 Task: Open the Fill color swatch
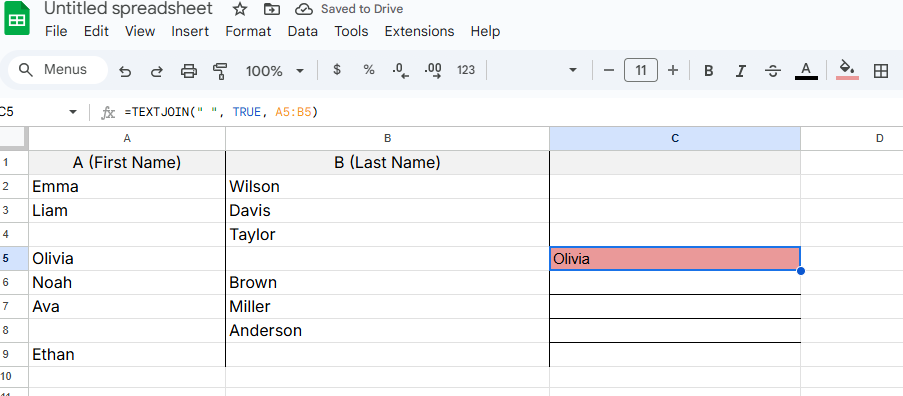847,70
